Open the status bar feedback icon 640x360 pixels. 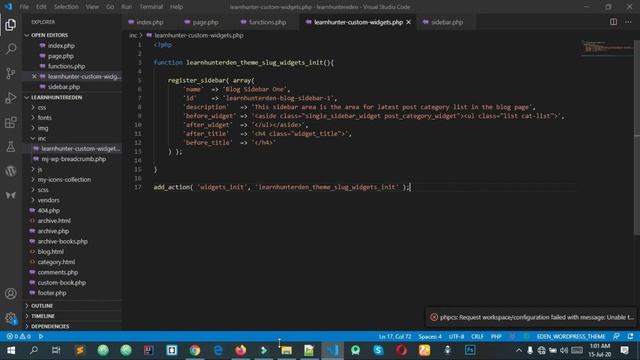point(616,336)
